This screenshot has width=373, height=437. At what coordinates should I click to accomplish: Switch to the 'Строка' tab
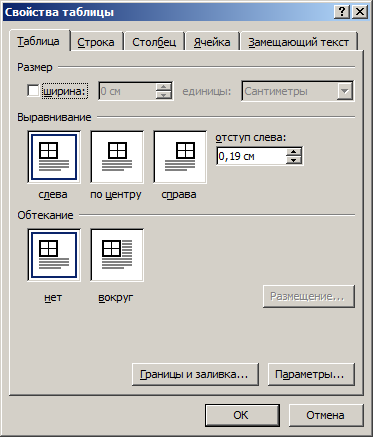click(x=96, y=42)
